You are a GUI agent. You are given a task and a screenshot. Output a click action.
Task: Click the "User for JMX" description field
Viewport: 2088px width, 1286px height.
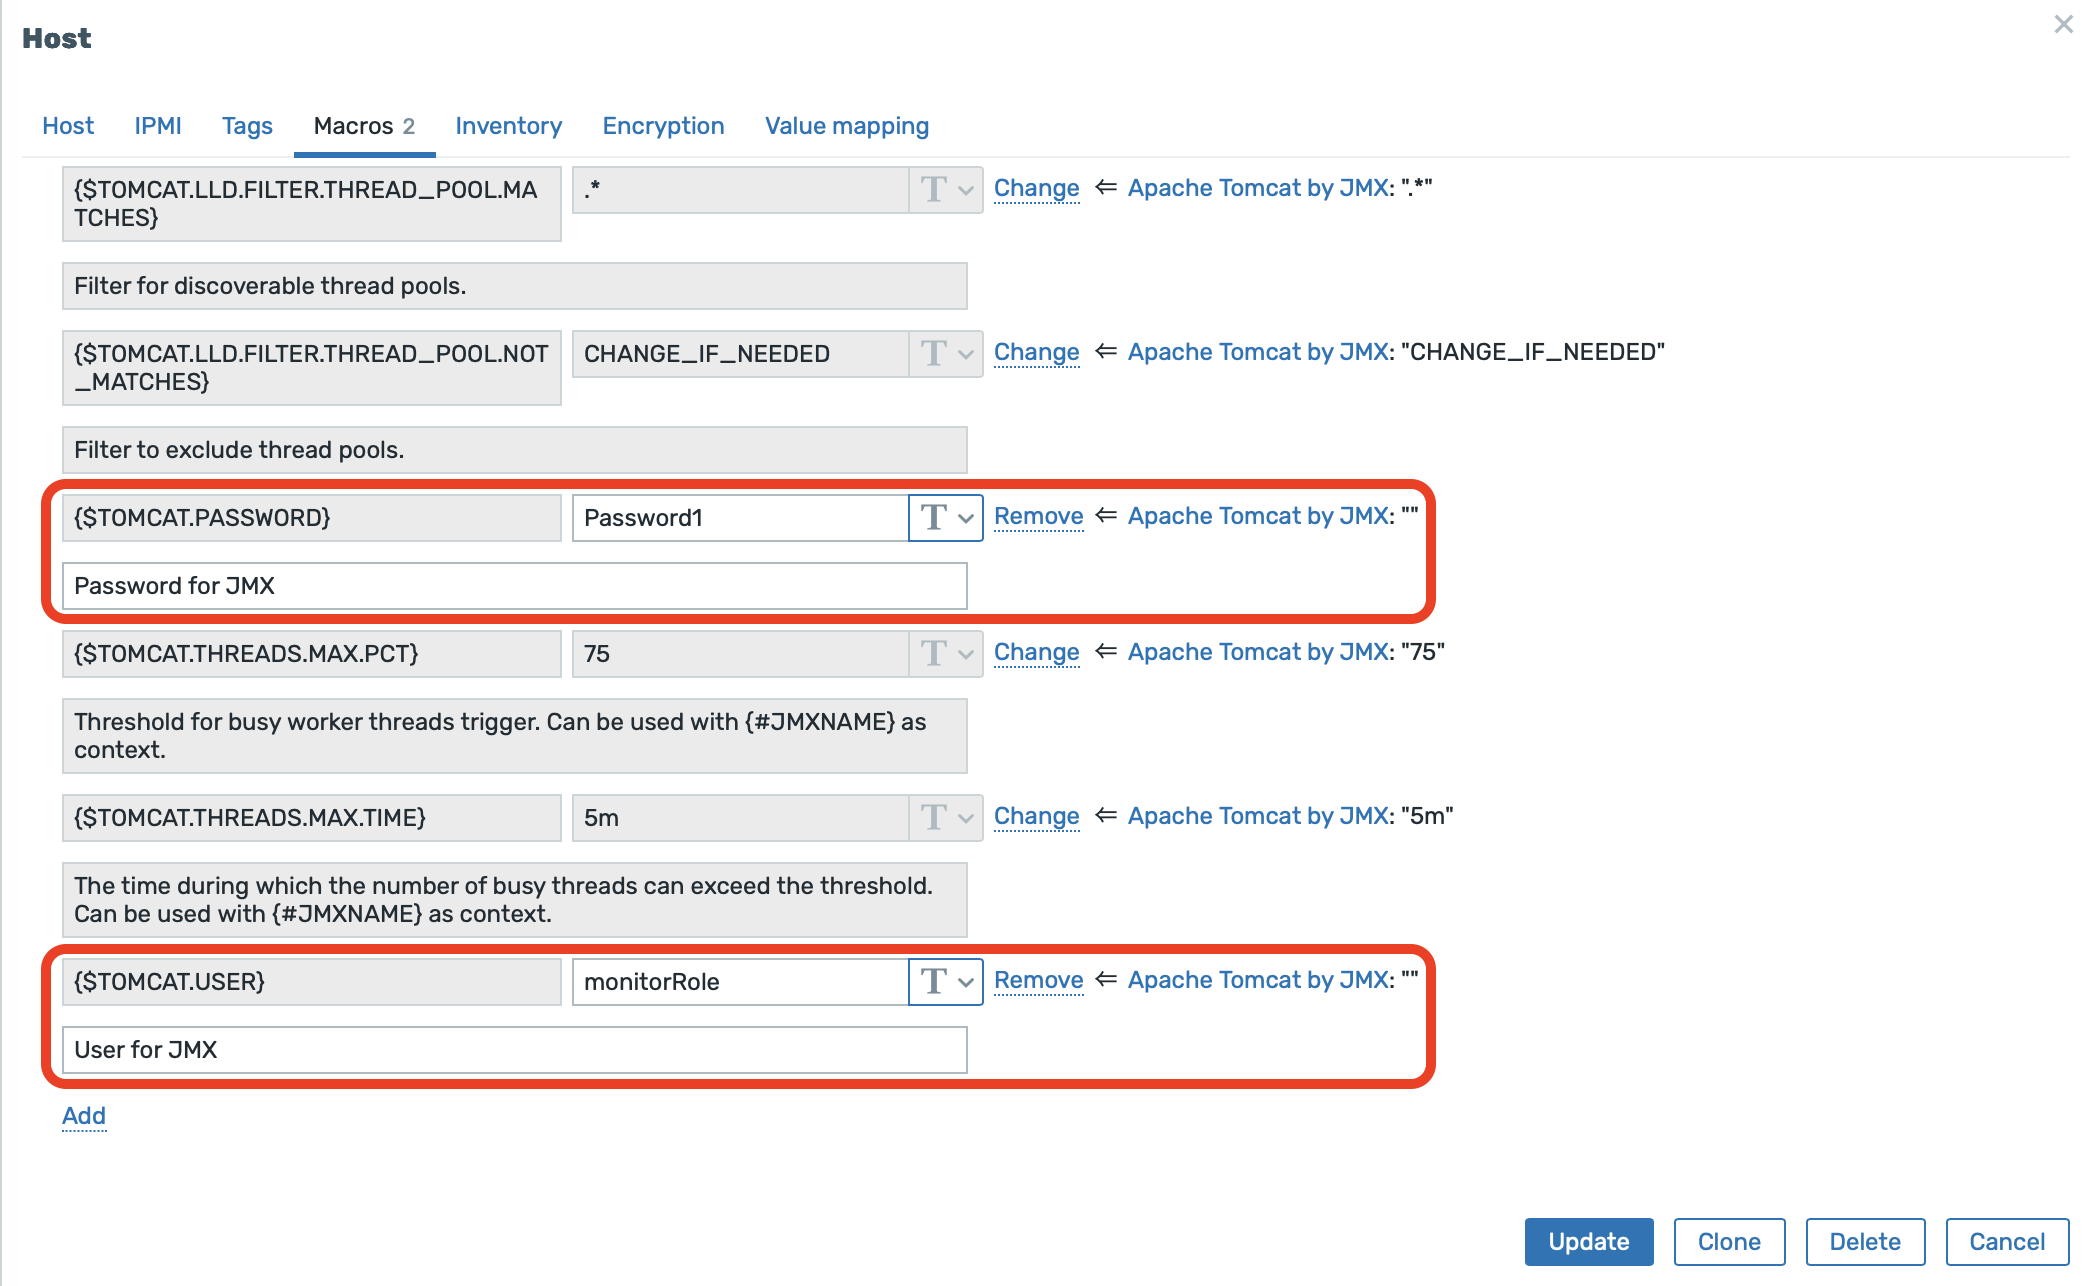coord(514,1050)
